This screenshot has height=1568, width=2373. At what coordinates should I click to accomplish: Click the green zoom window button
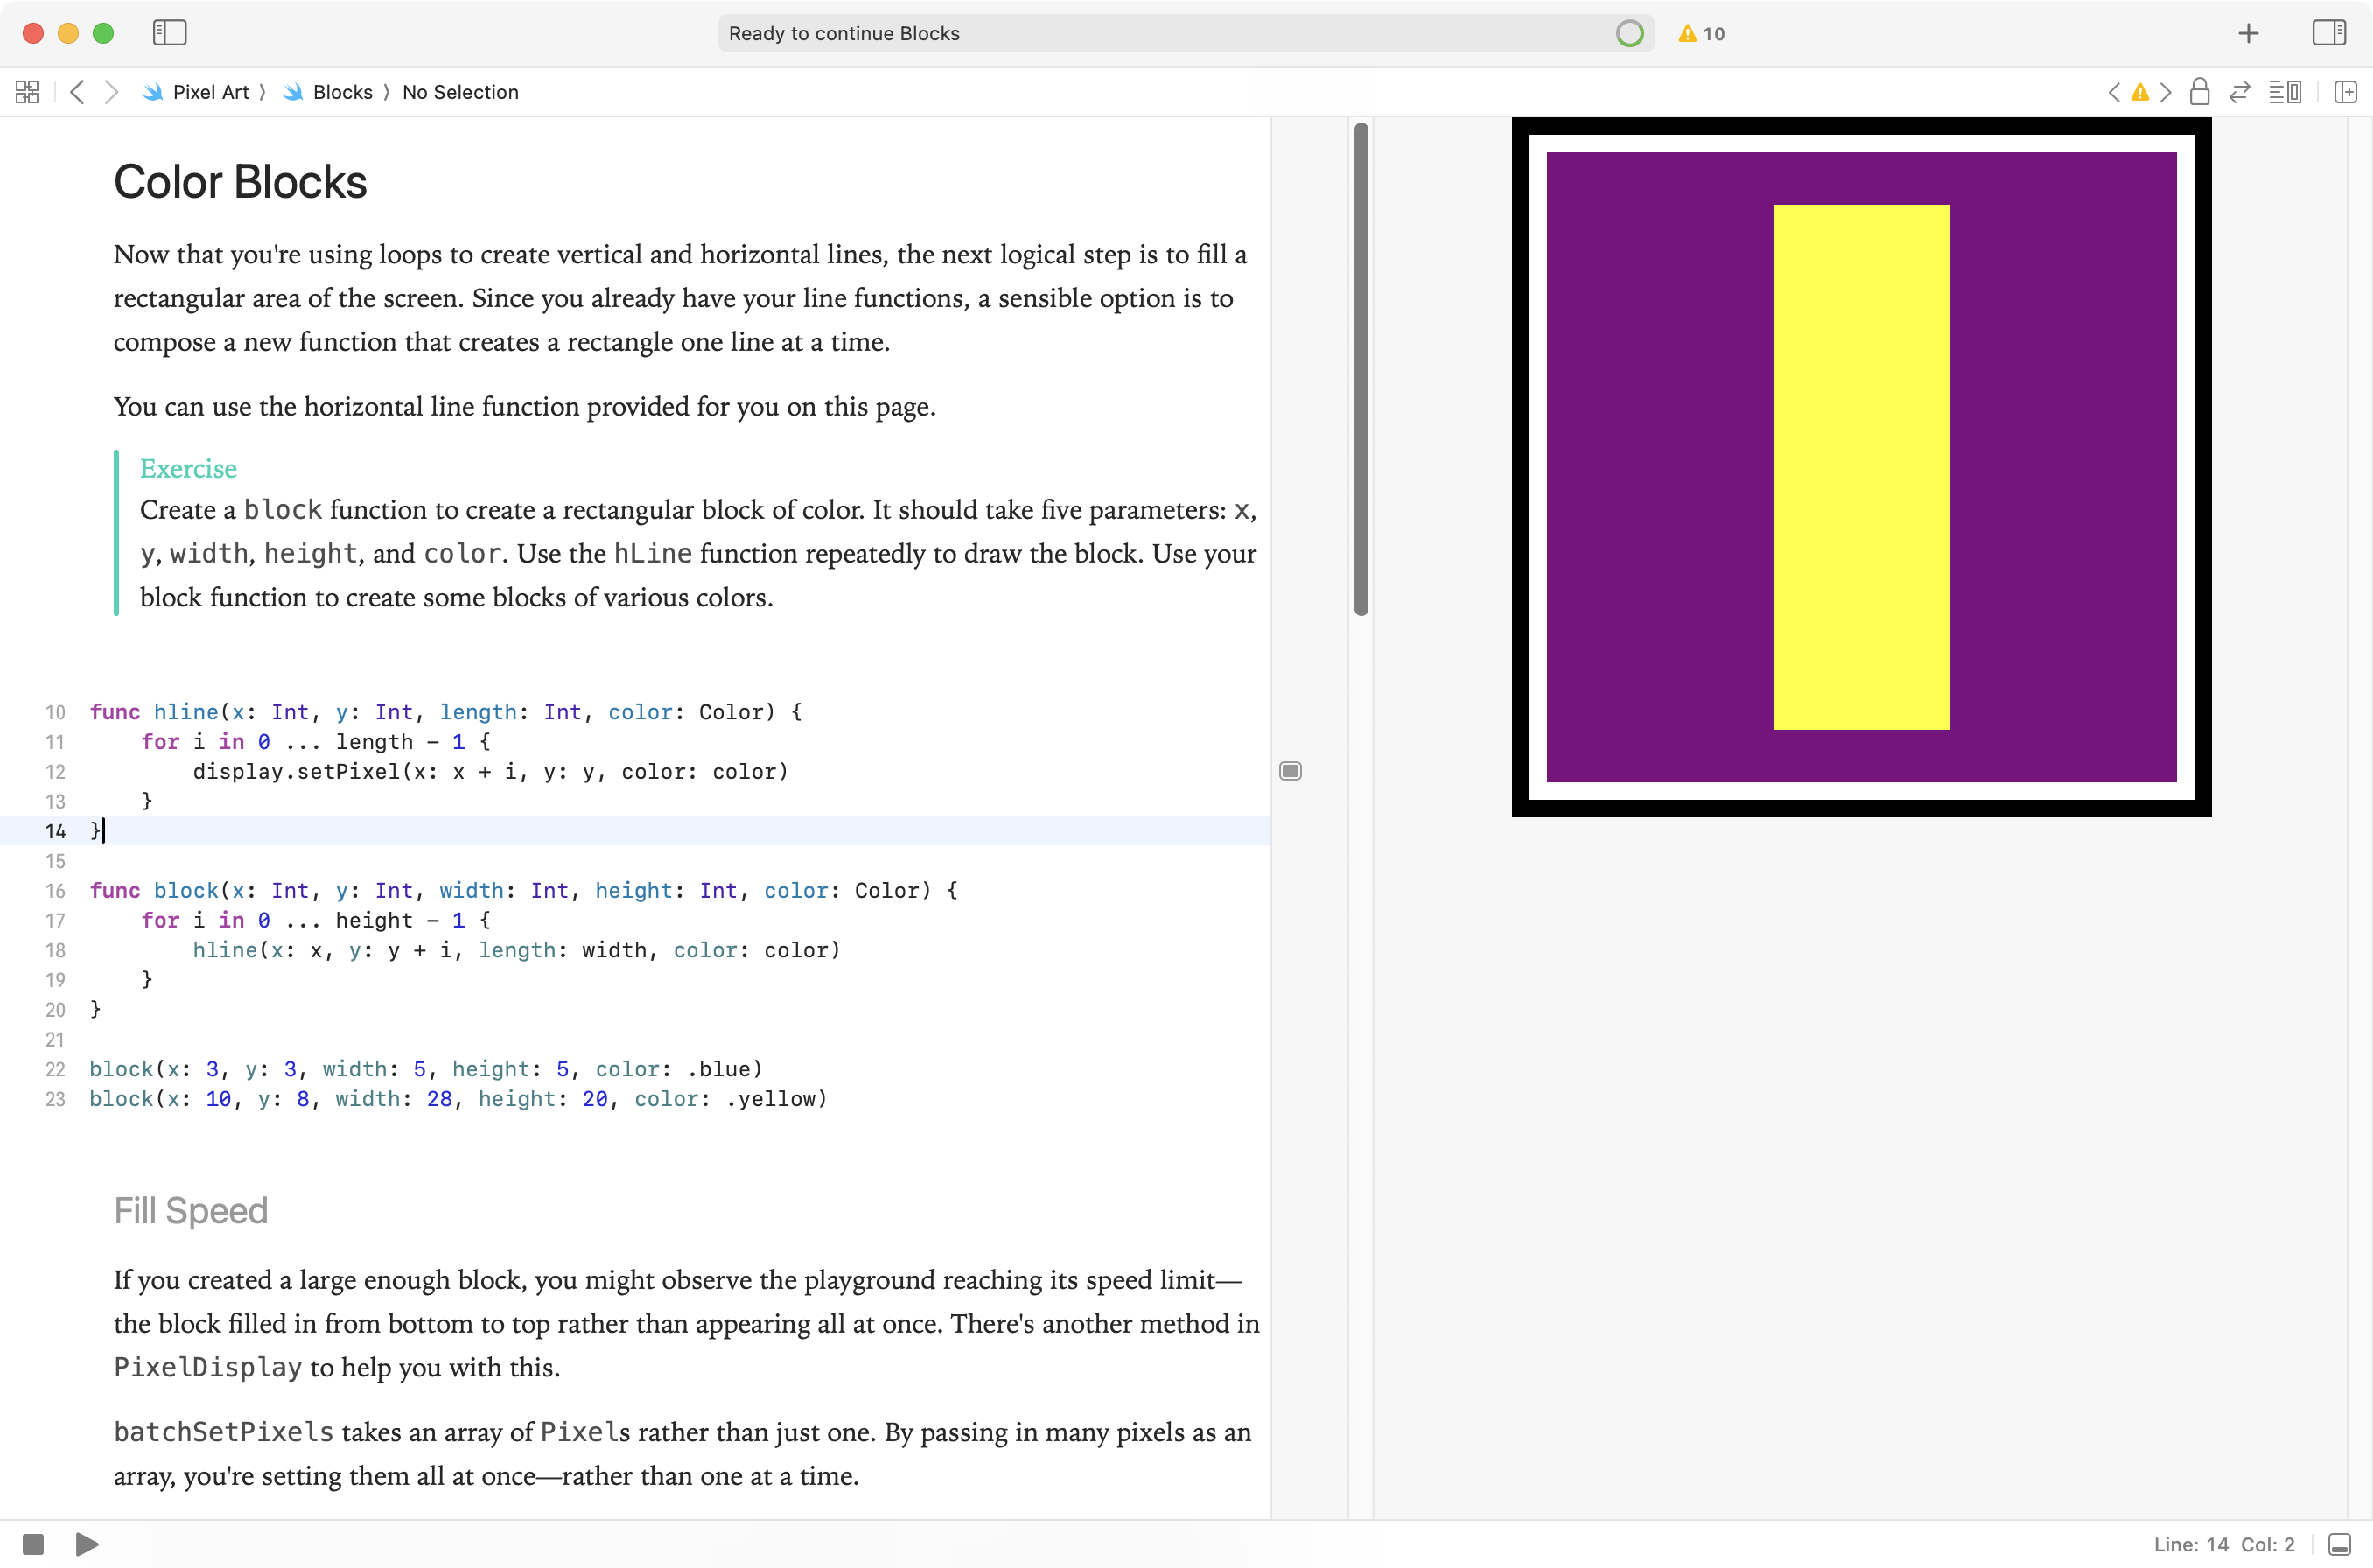click(103, 33)
